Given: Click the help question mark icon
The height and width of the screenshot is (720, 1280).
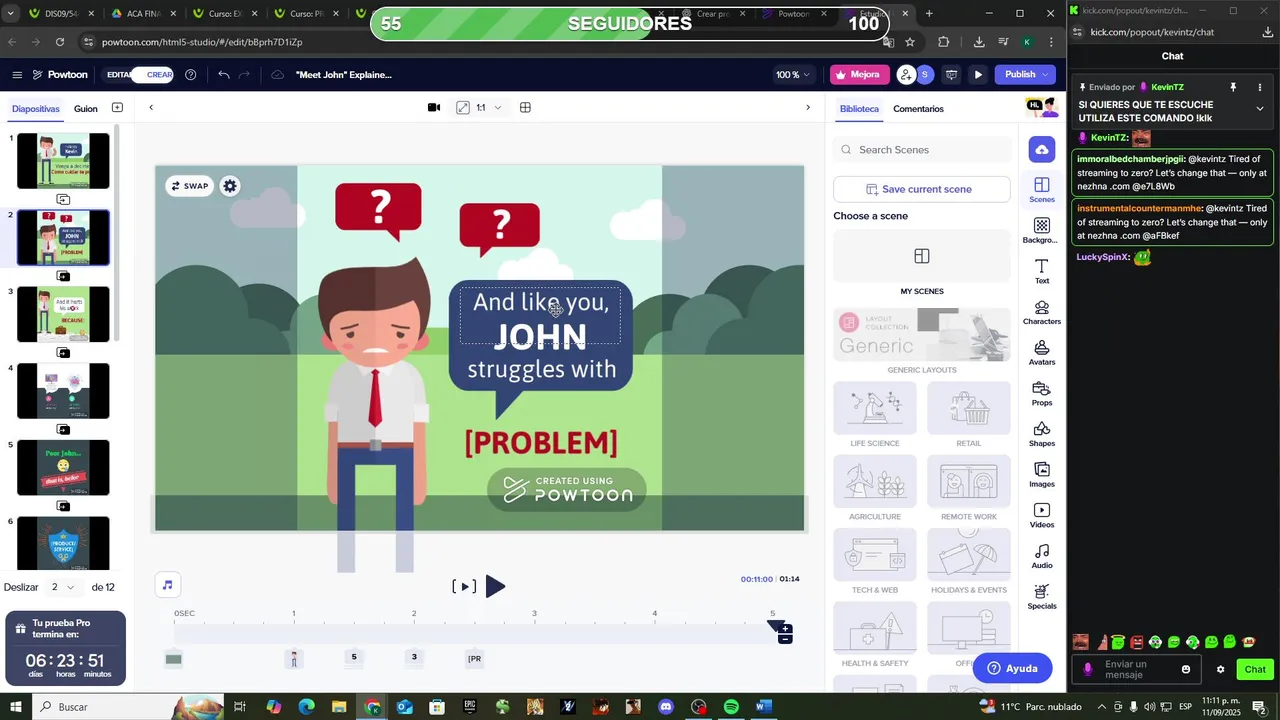Looking at the screenshot, I should (190, 75).
